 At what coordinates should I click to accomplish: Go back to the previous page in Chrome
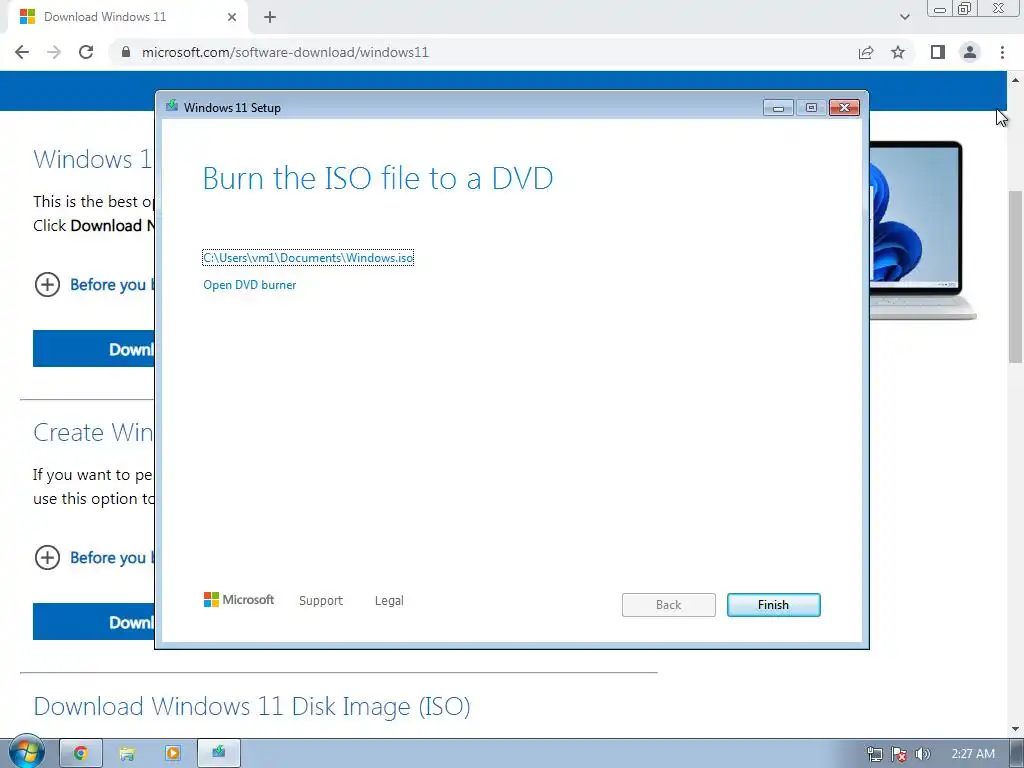pos(22,52)
